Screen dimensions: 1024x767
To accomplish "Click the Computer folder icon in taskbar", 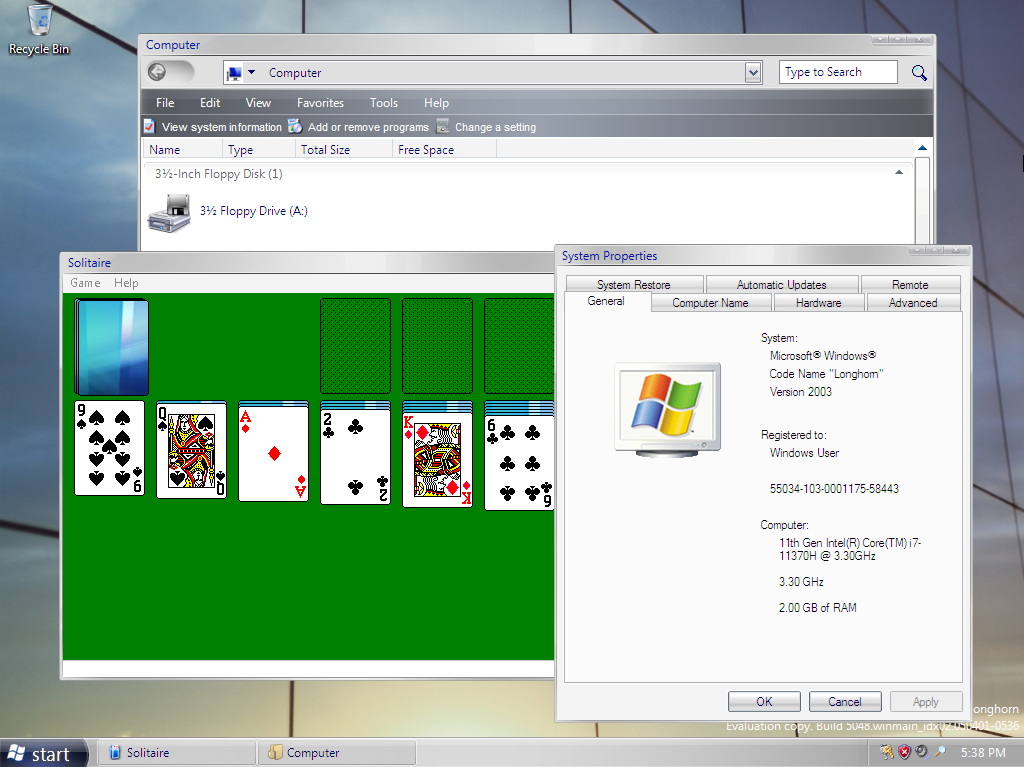I will 275,752.
